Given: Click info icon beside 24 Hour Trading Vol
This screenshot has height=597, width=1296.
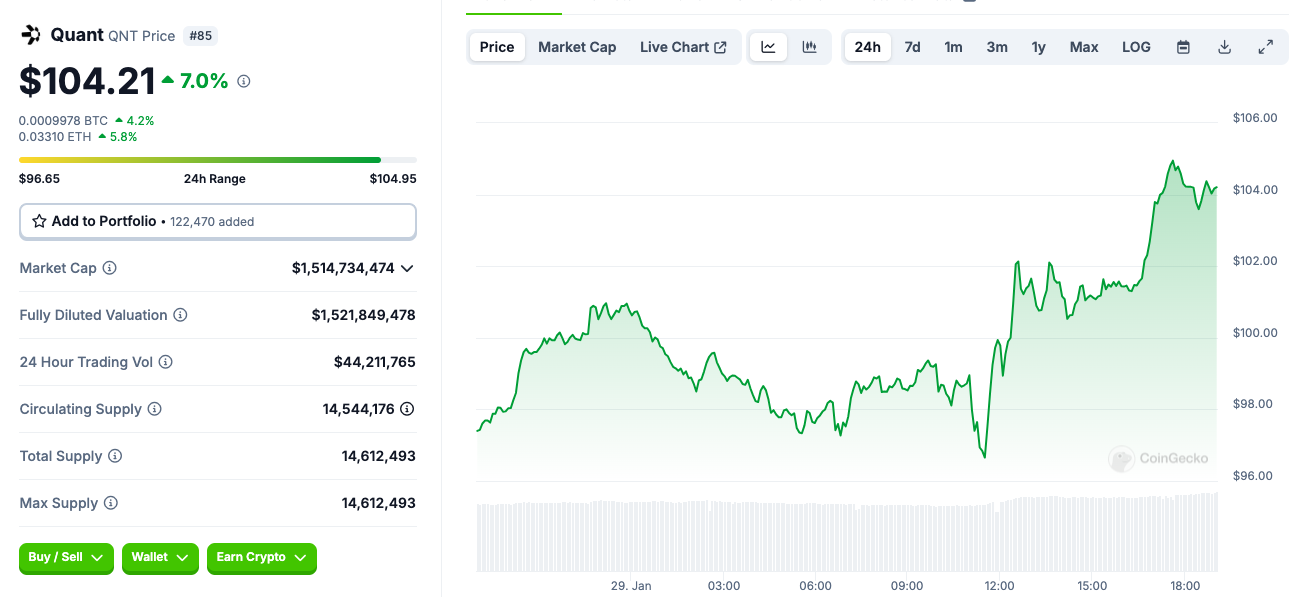Looking at the screenshot, I should (x=166, y=362).
